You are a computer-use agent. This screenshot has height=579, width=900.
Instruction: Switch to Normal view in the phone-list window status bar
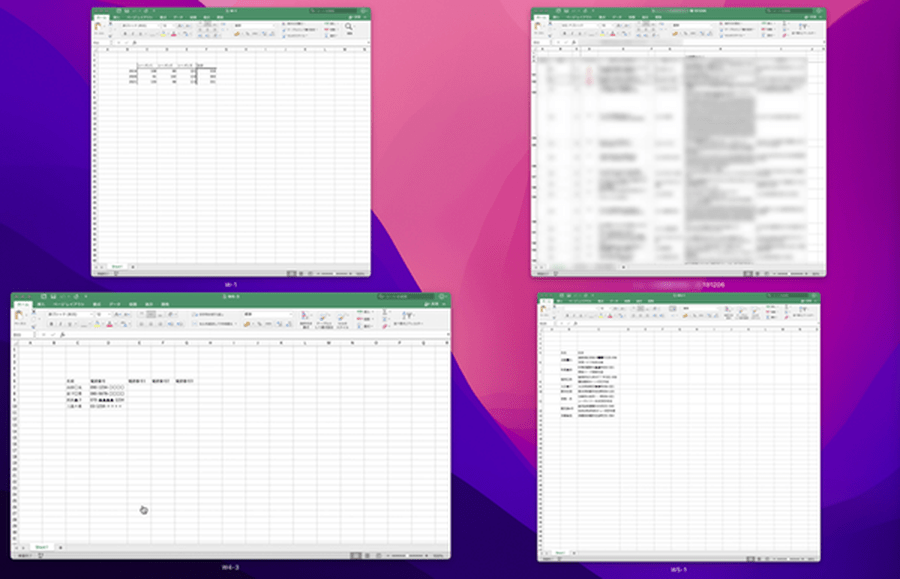tap(356, 555)
